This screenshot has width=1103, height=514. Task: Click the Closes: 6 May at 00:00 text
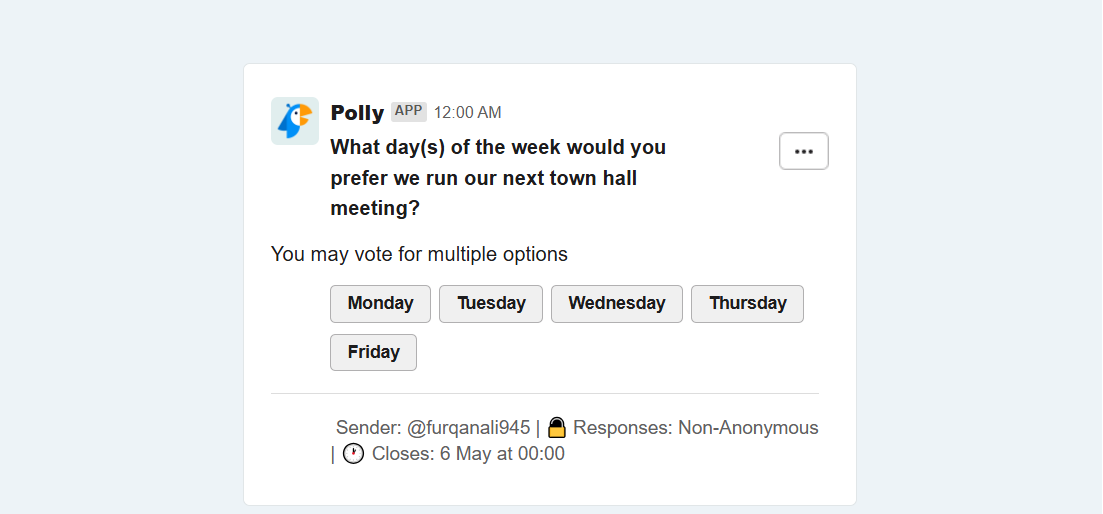(x=468, y=454)
